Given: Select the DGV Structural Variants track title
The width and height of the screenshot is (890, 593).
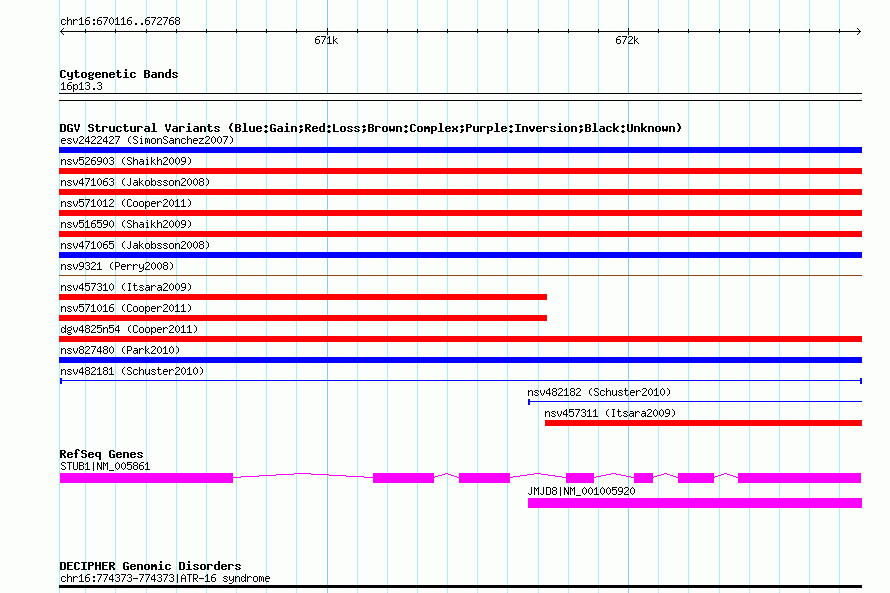Looking at the screenshot, I should point(371,128).
